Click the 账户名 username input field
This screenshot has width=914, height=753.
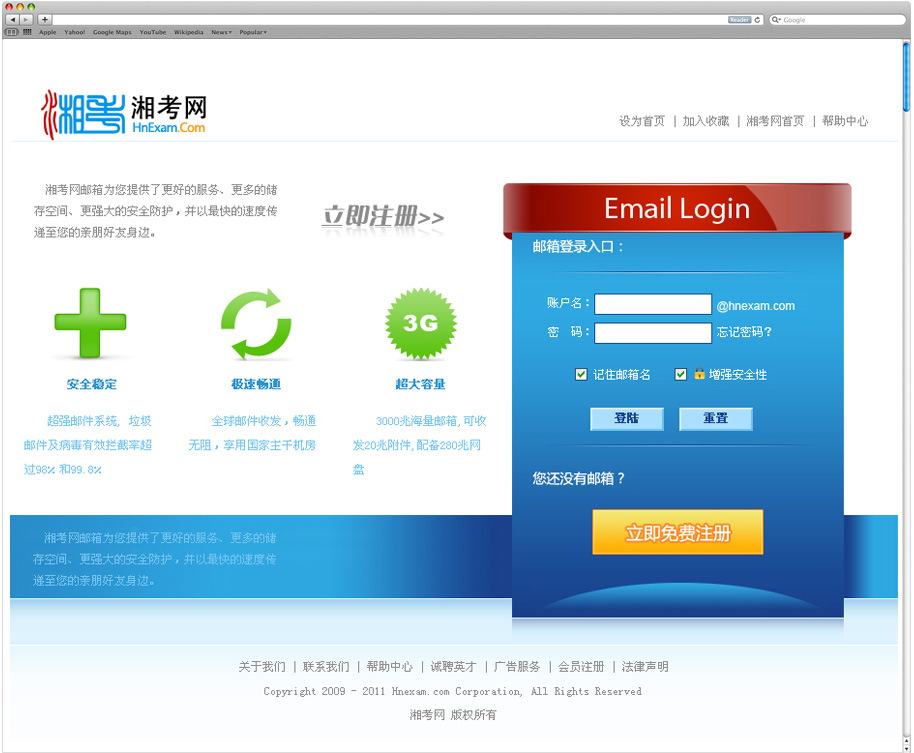[653, 305]
